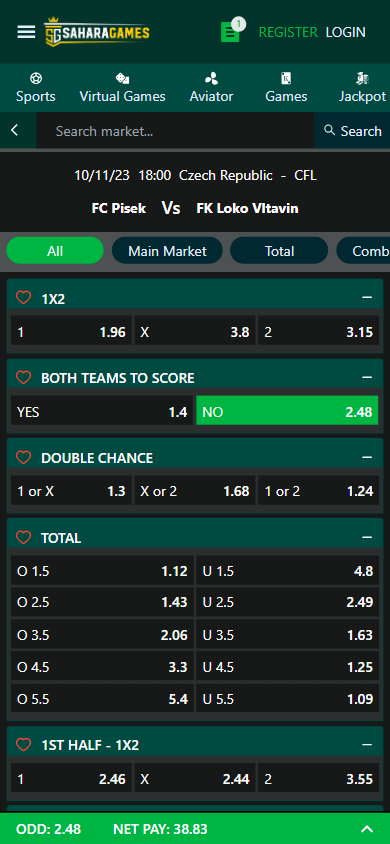Toggle the heart on the TOTAL market
This screenshot has width=390, height=844.
23,537
